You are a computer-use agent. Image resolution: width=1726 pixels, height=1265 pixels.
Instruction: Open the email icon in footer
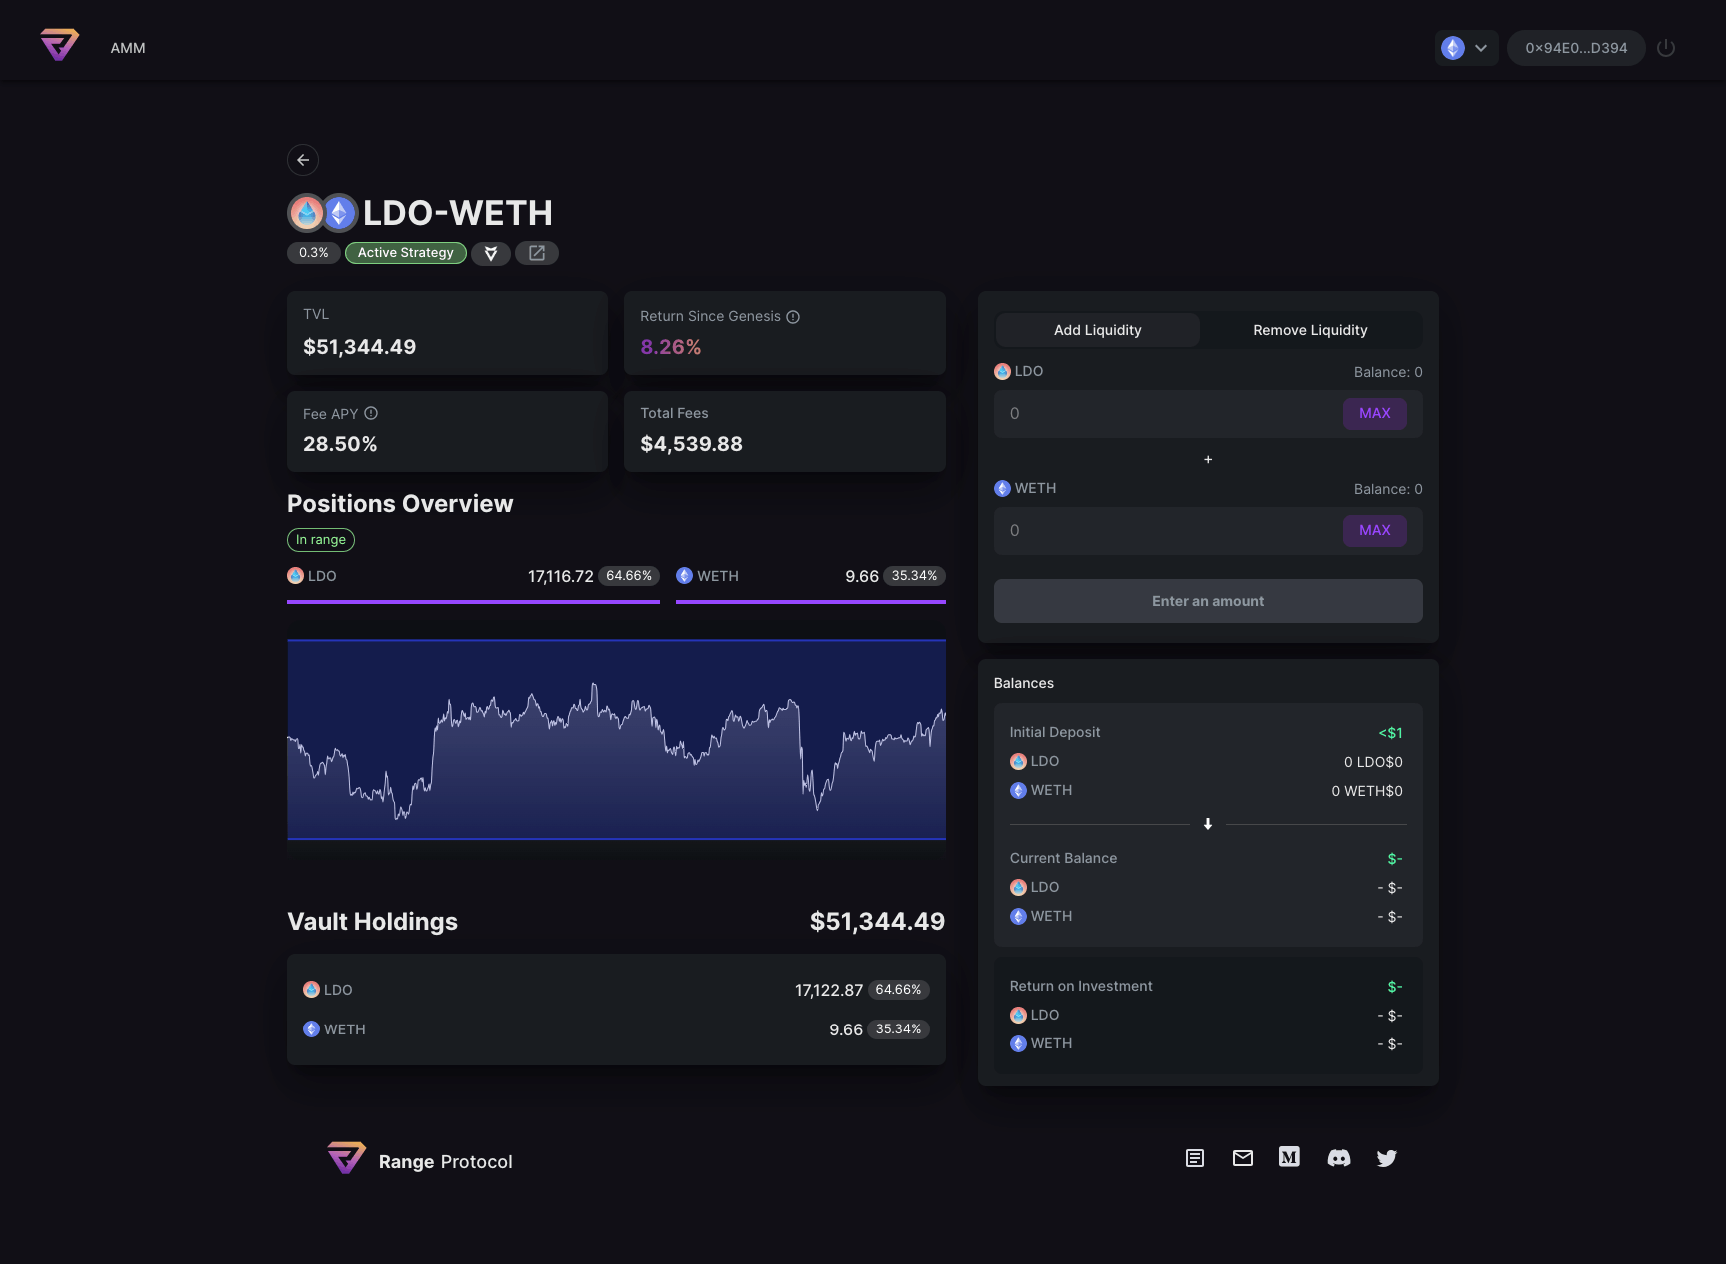(x=1243, y=1158)
